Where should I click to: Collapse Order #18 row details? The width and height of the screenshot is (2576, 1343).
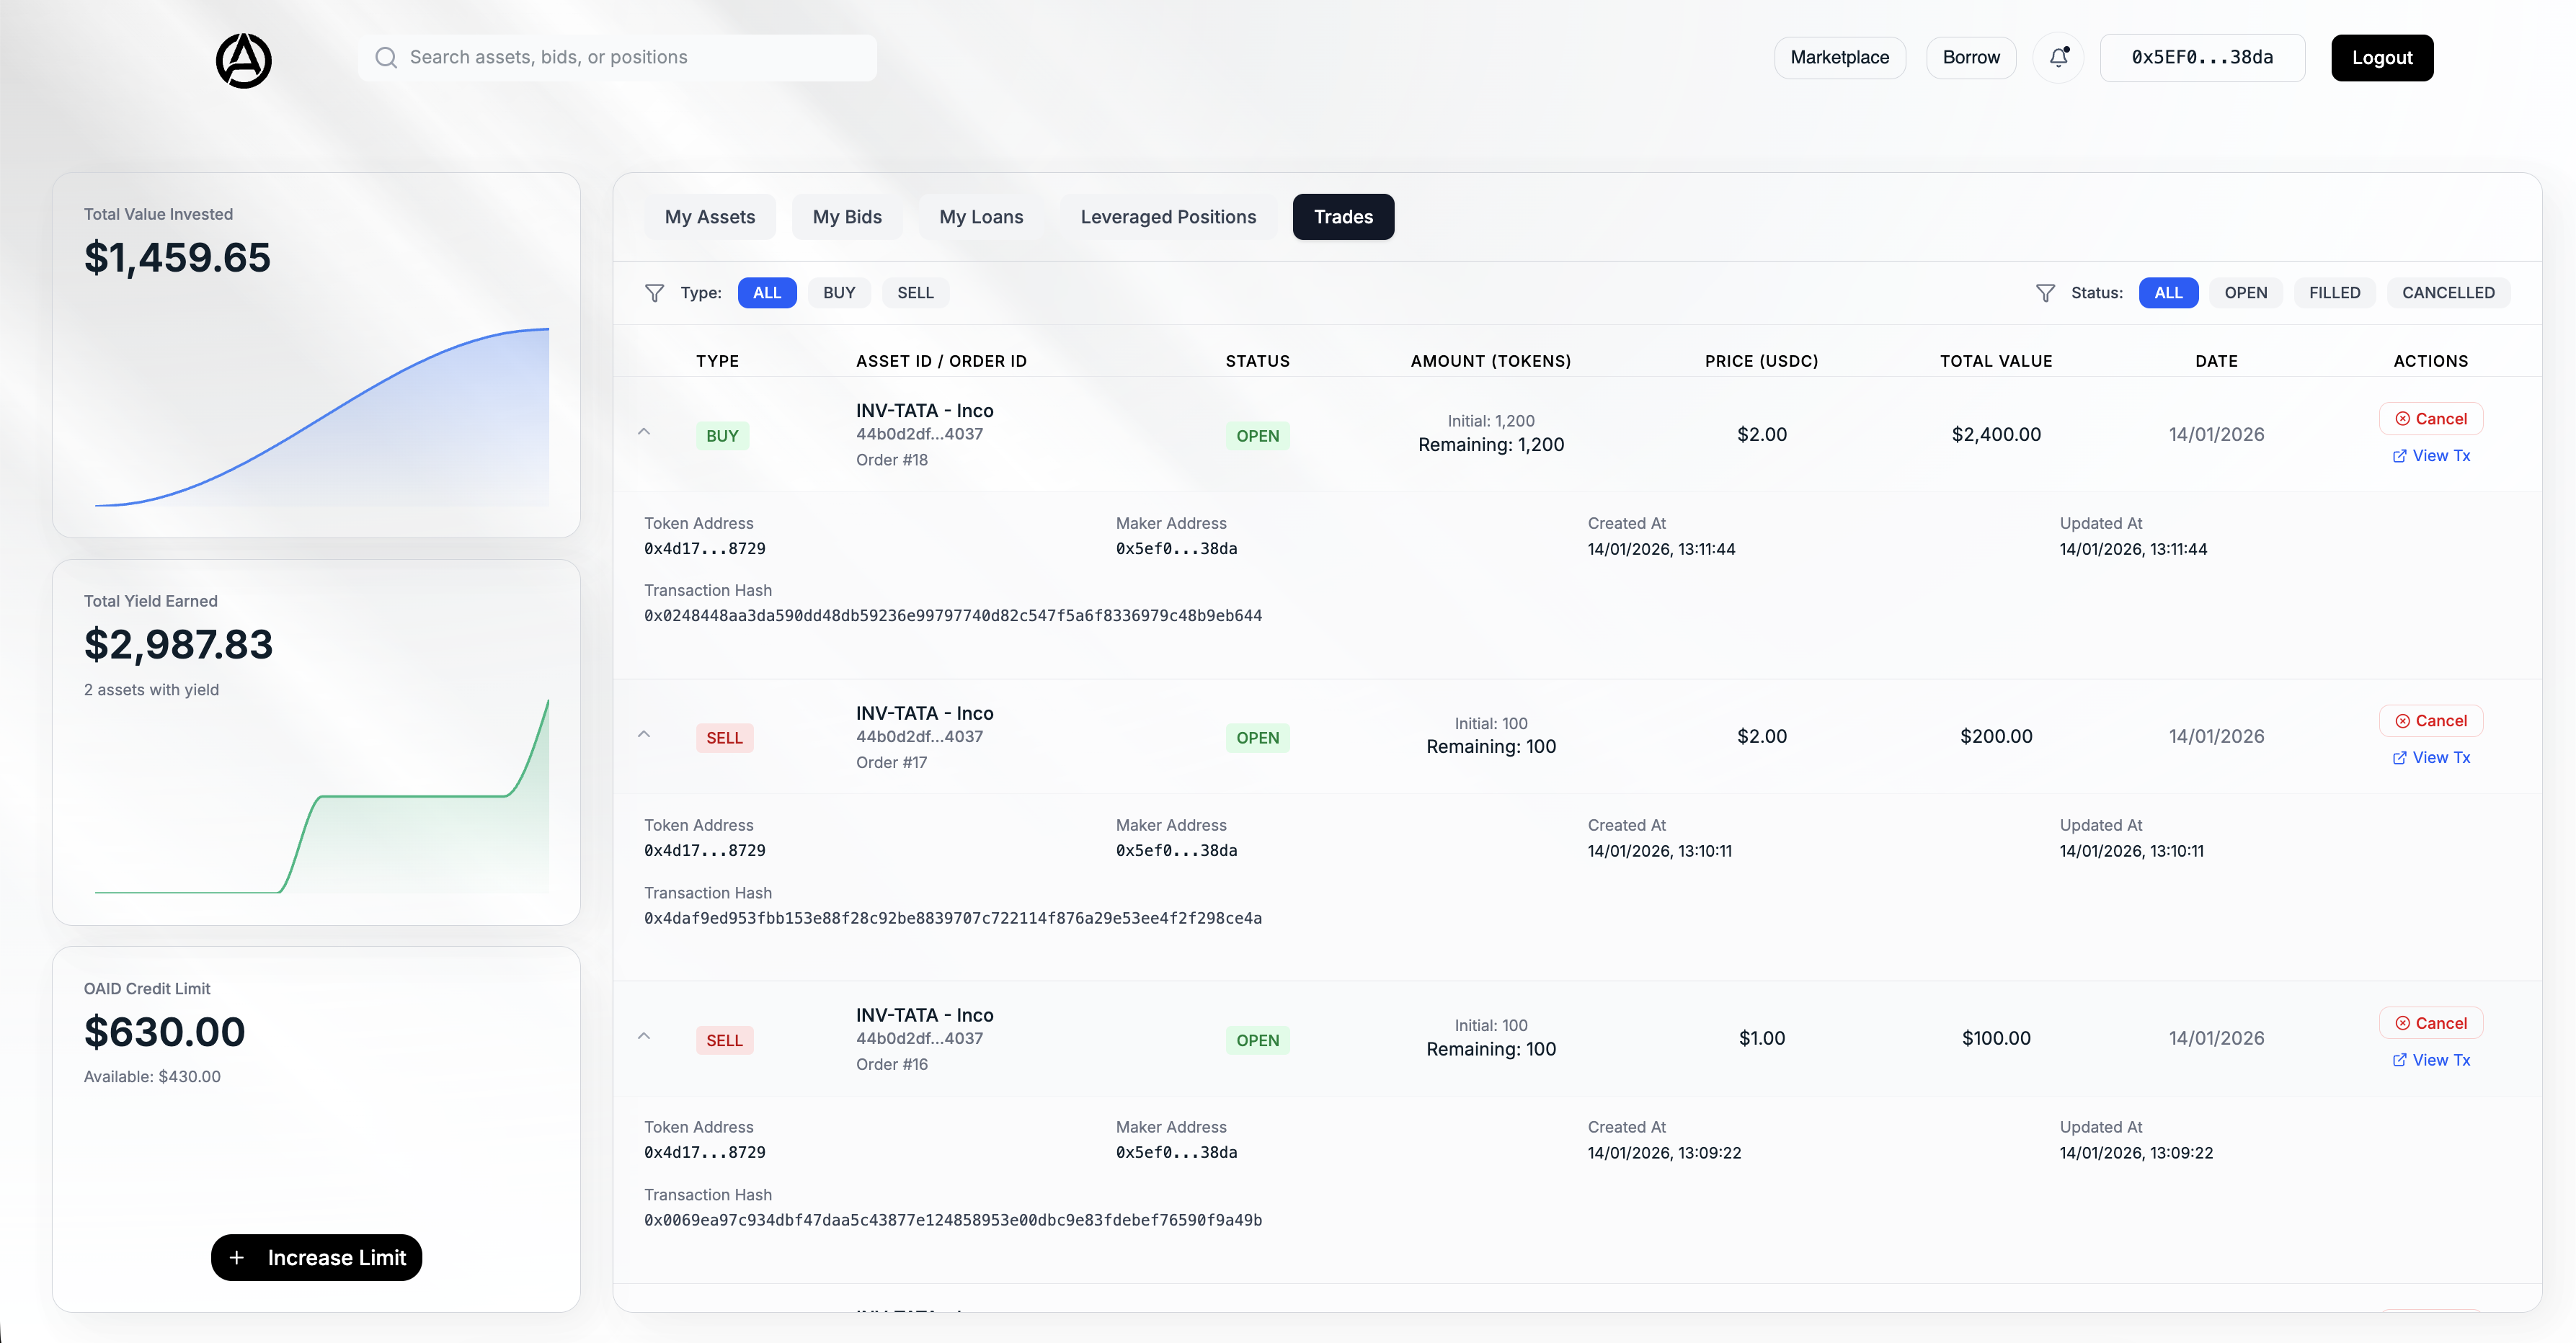644,432
